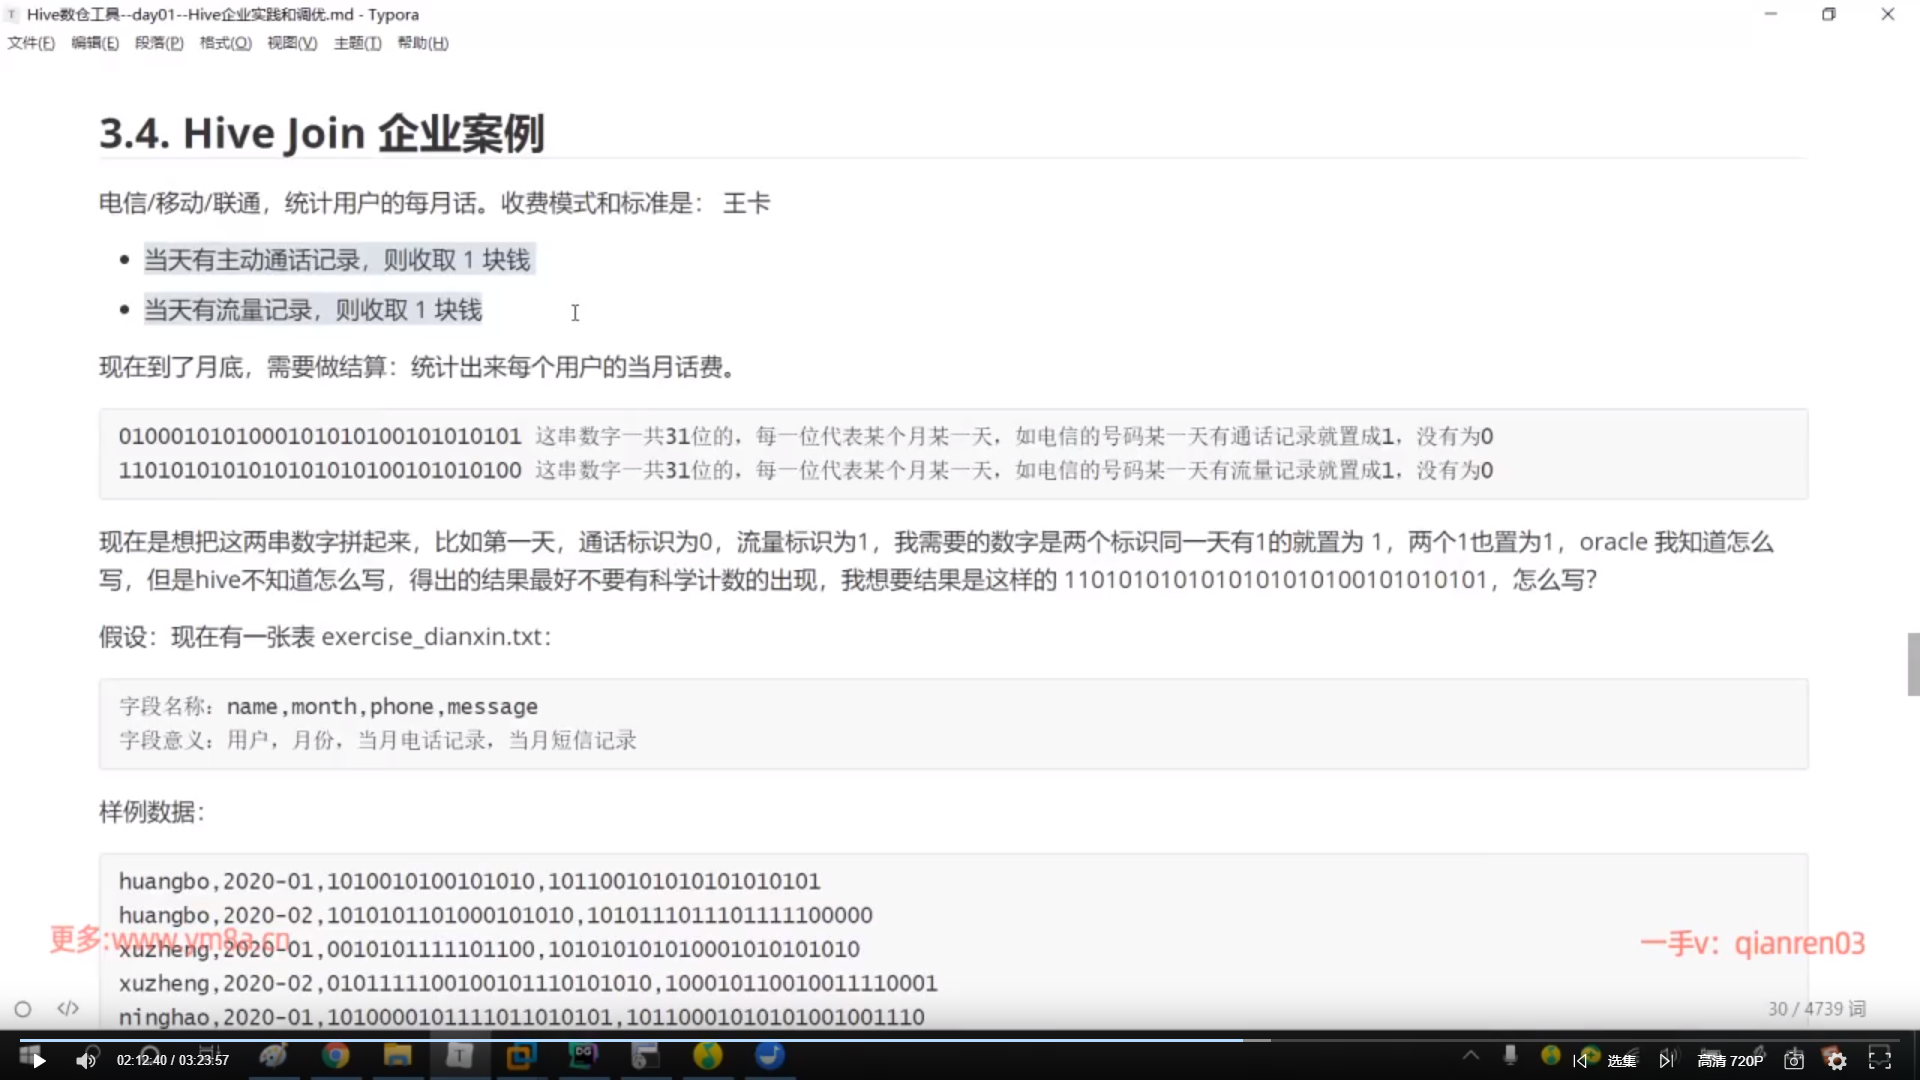This screenshot has width=1920, height=1080.
Task: Enter fullscreen with the corner icon
Action: pyautogui.click(x=1880, y=1060)
